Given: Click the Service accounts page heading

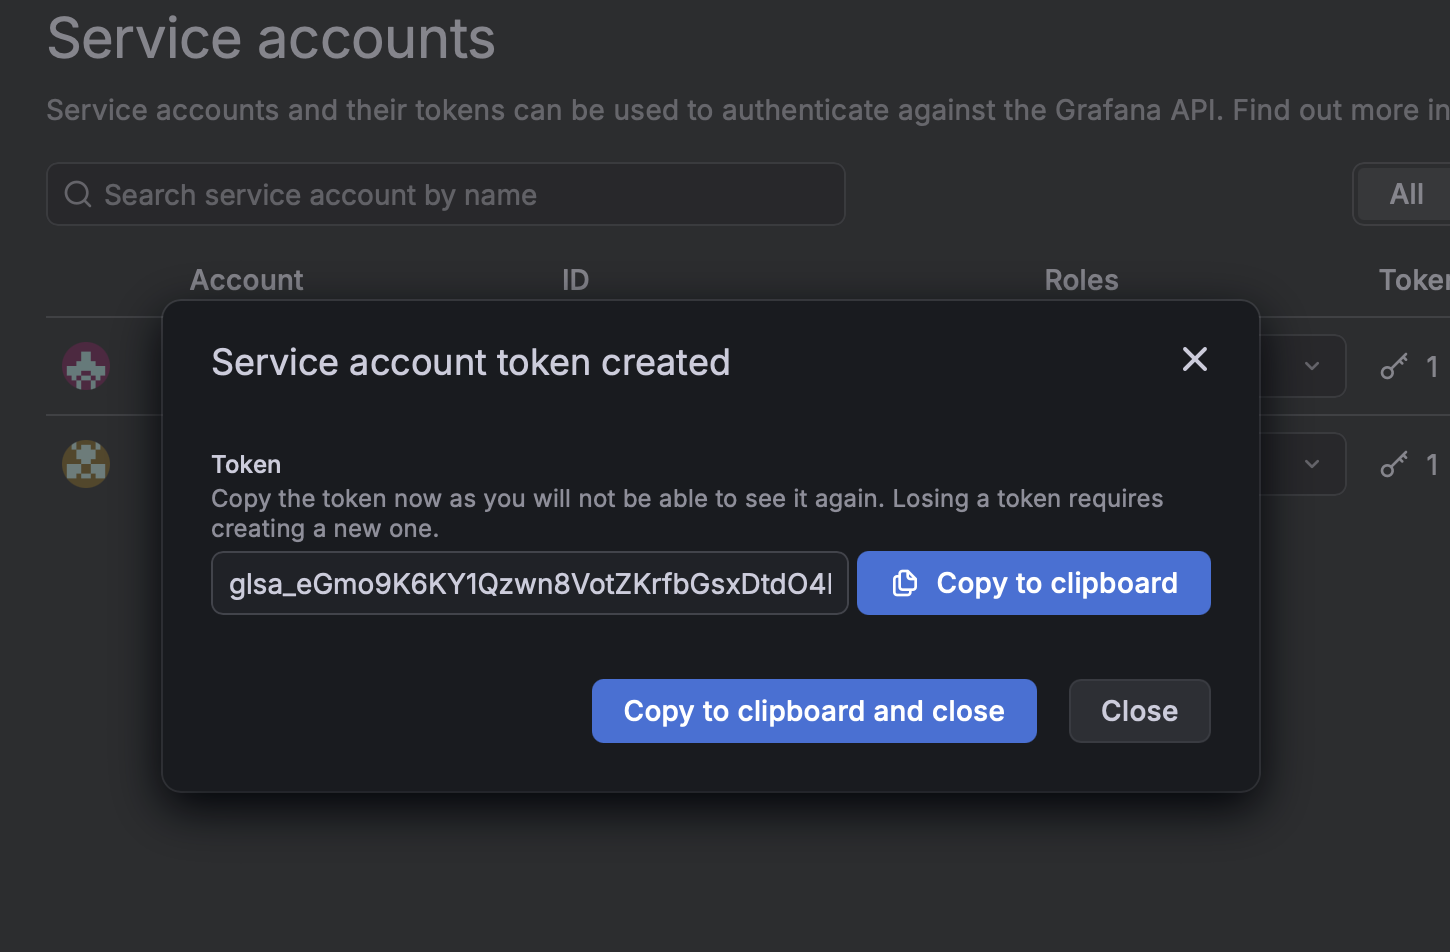Looking at the screenshot, I should click(271, 38).
